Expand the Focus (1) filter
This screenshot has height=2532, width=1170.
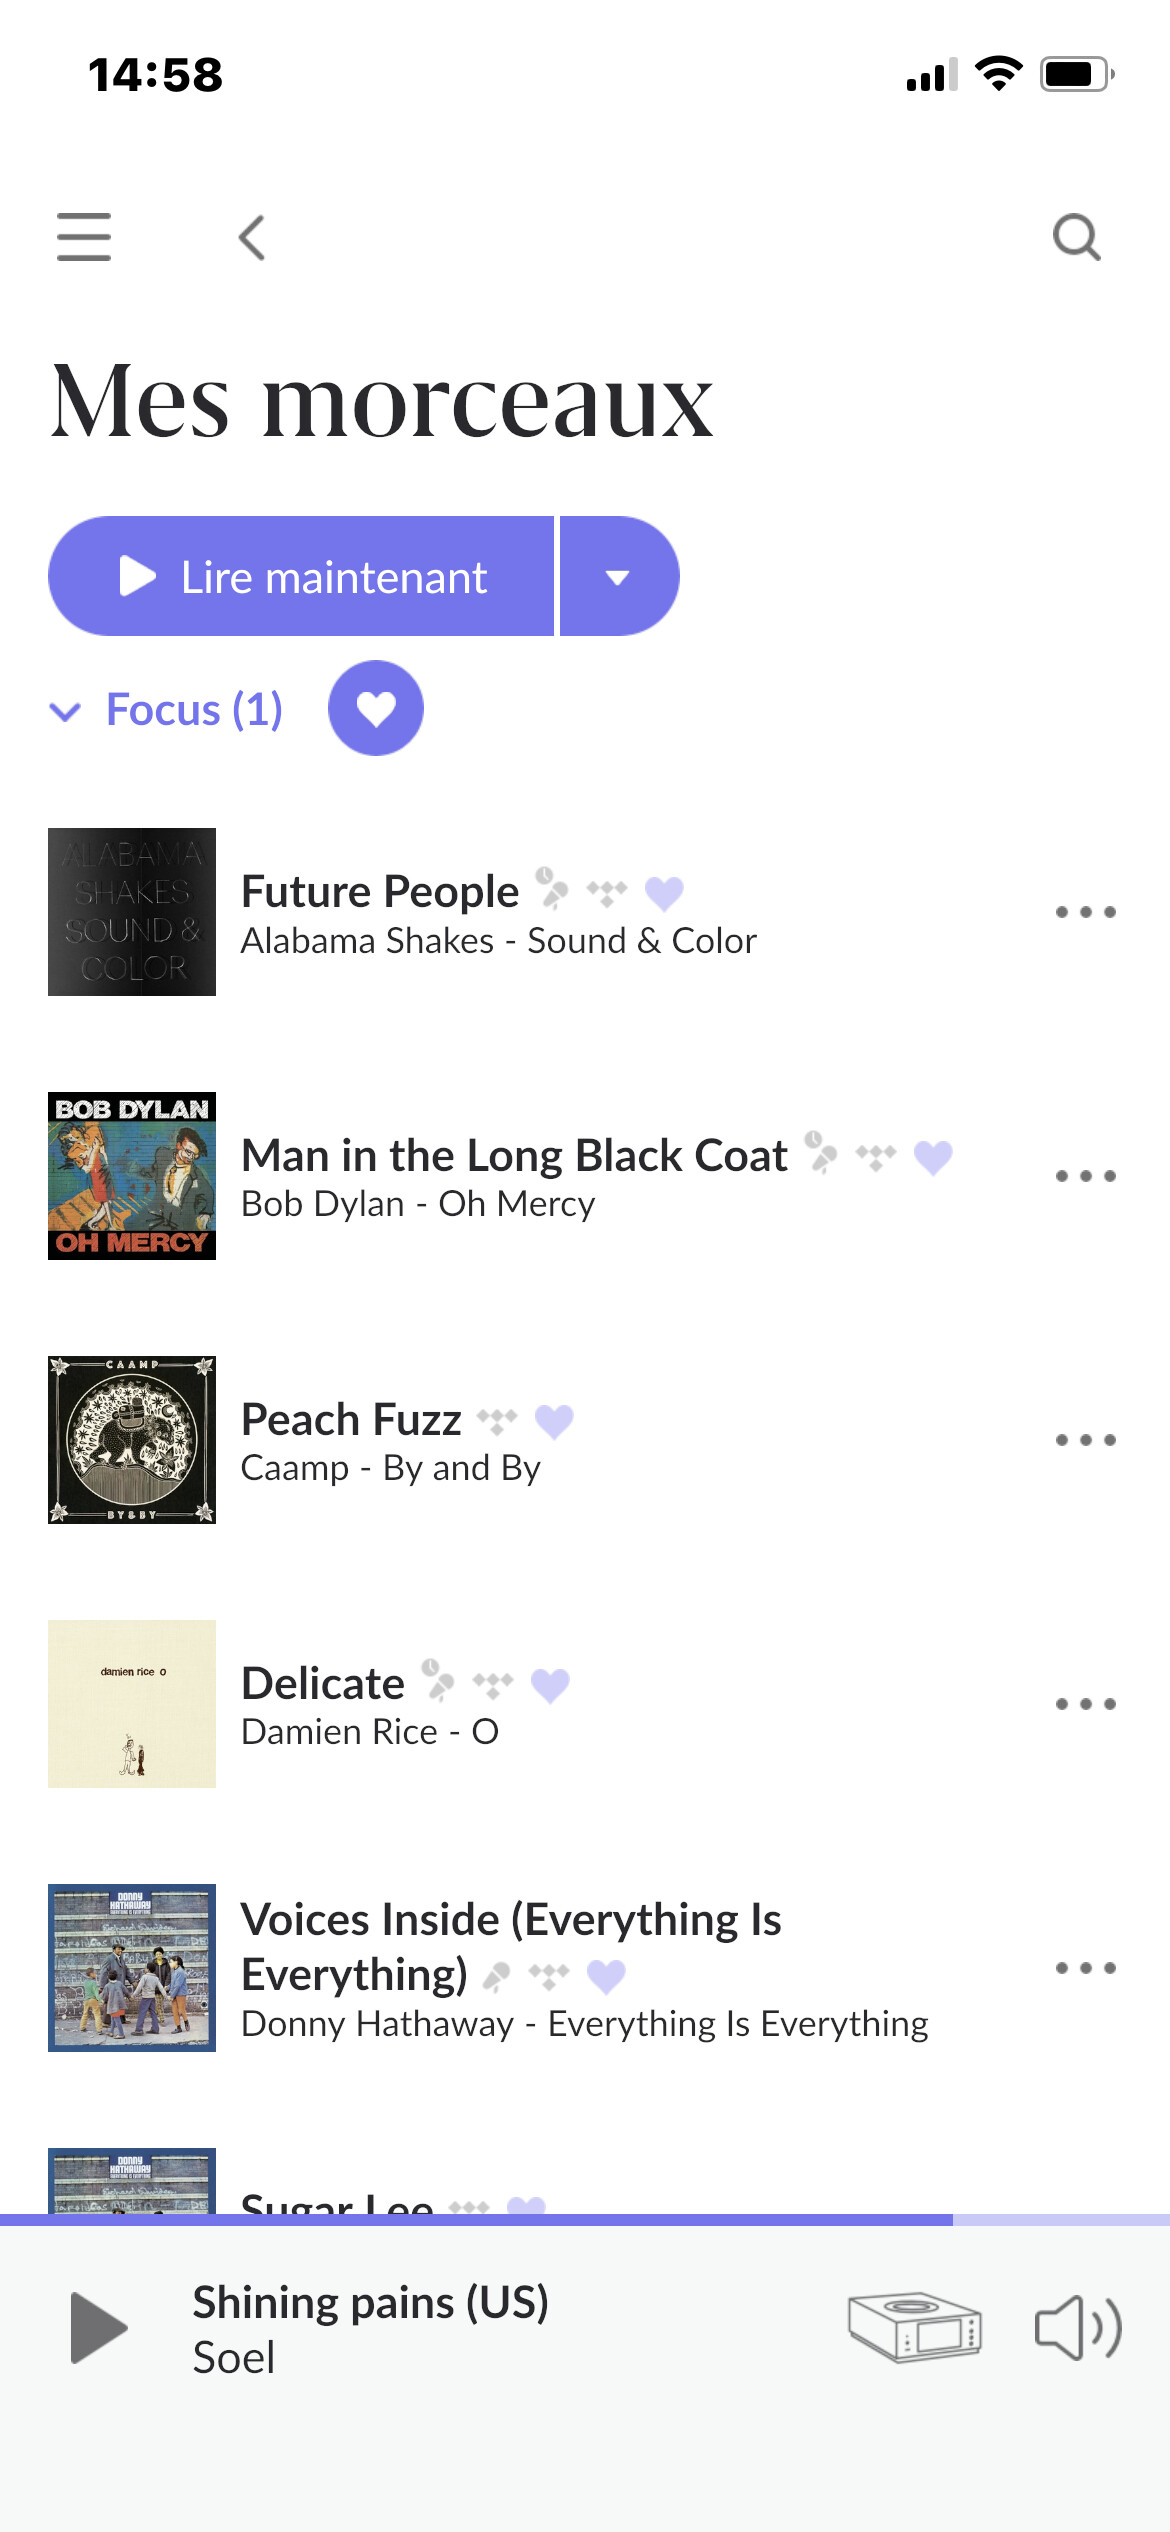(168, 710)
